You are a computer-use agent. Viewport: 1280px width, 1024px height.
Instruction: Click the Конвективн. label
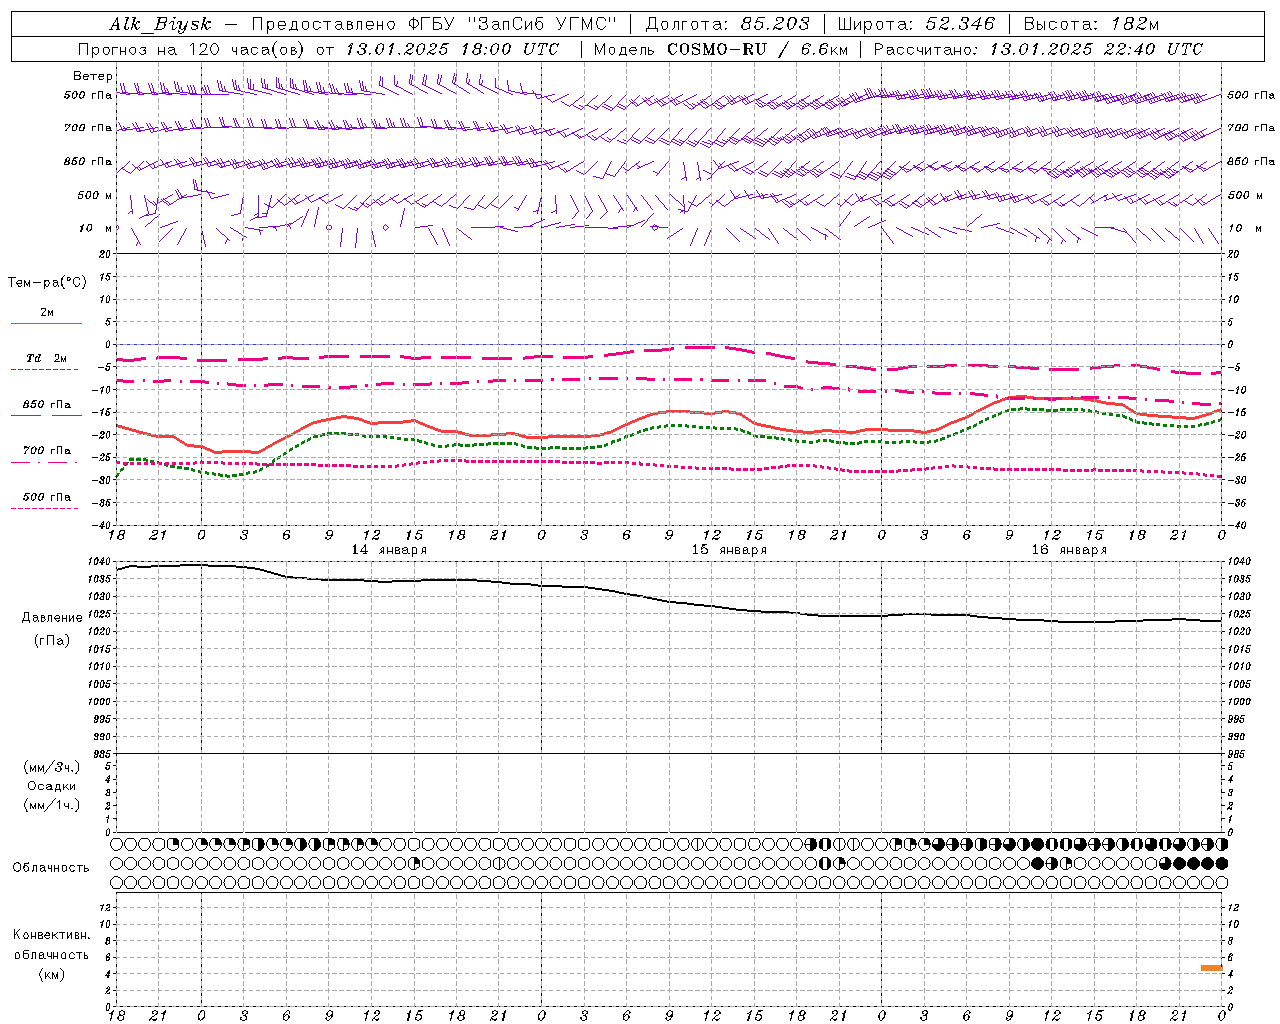click(x=51, y=935)
